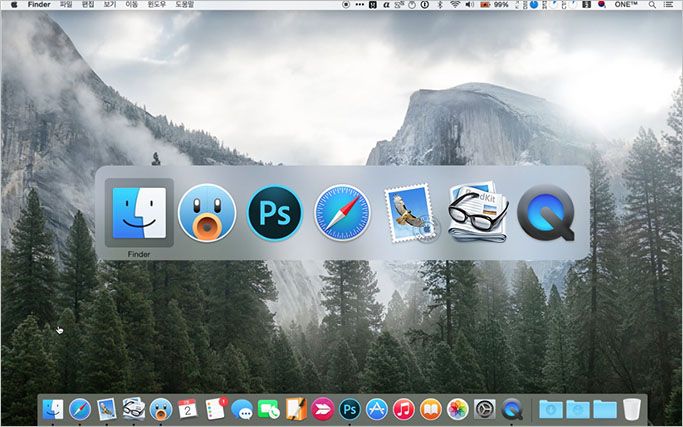The image size is (683, 427).
Task: Open Bluetooth status menu
Action: (440, 4)
